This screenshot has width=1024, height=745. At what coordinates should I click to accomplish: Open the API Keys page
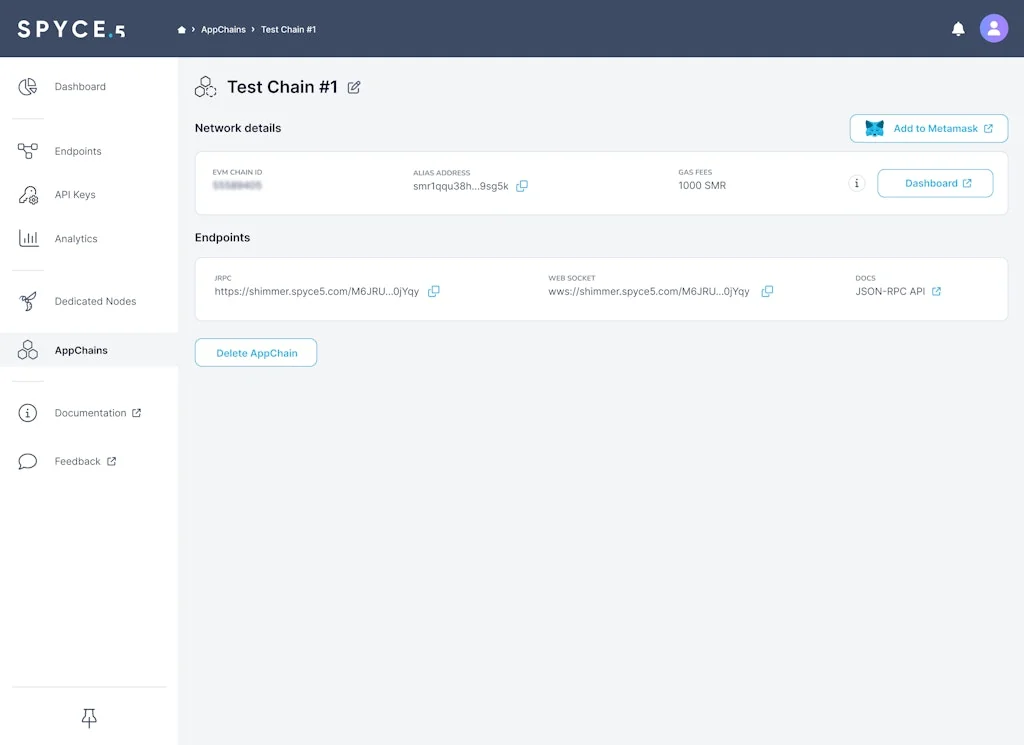point(73,195)
